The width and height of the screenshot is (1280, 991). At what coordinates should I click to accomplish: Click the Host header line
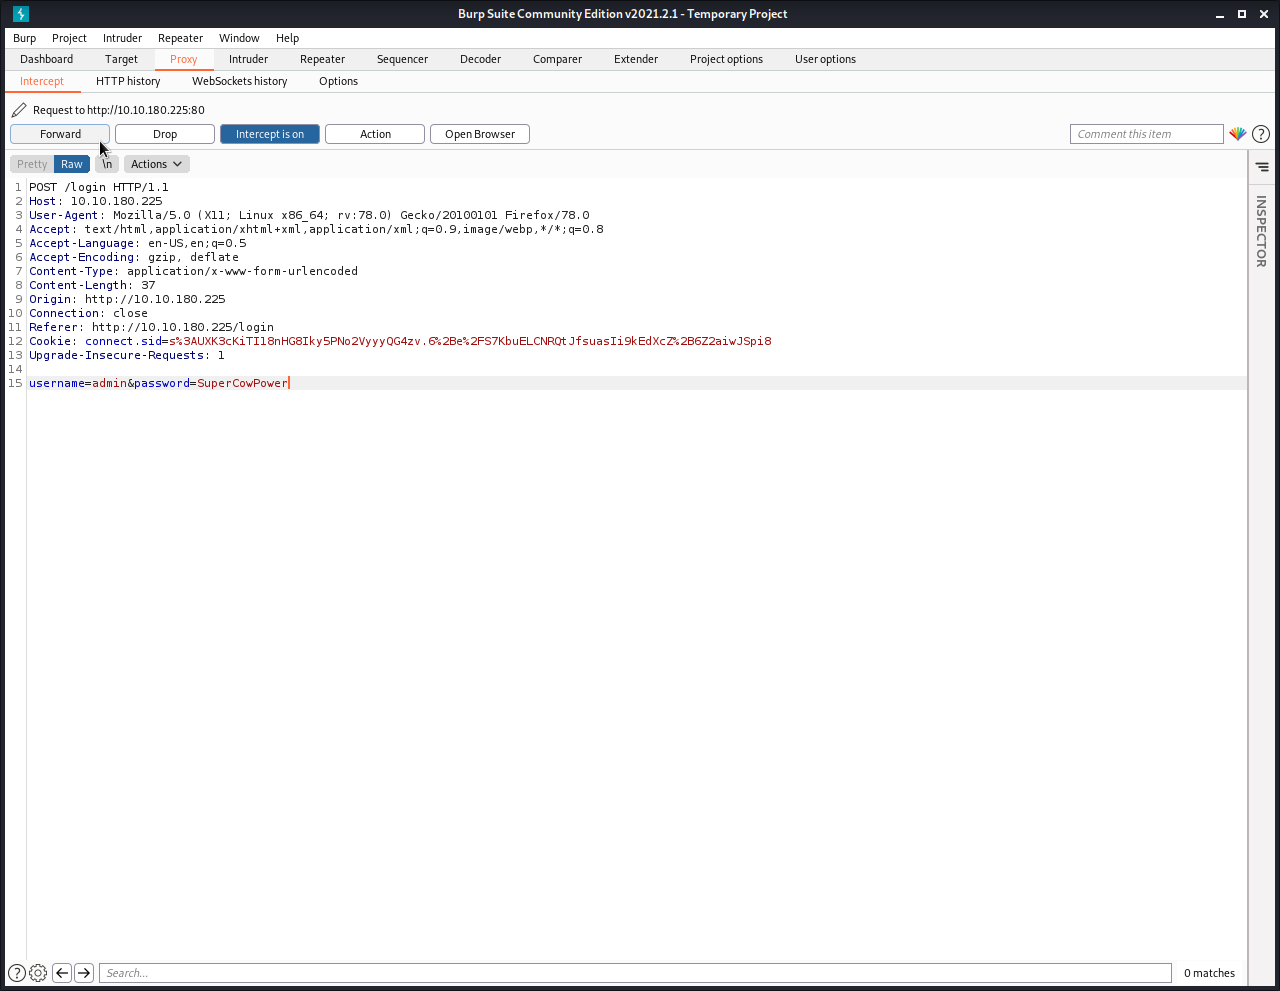(96, 201)
